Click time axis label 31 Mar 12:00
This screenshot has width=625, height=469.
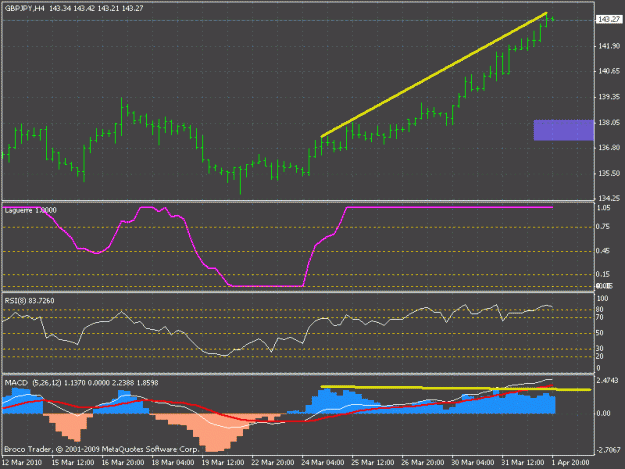(x=523, y=463)
